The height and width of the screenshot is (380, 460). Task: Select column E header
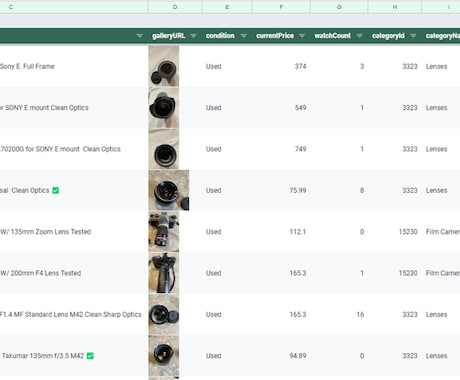pyautogui.click(x=227, y=7)
